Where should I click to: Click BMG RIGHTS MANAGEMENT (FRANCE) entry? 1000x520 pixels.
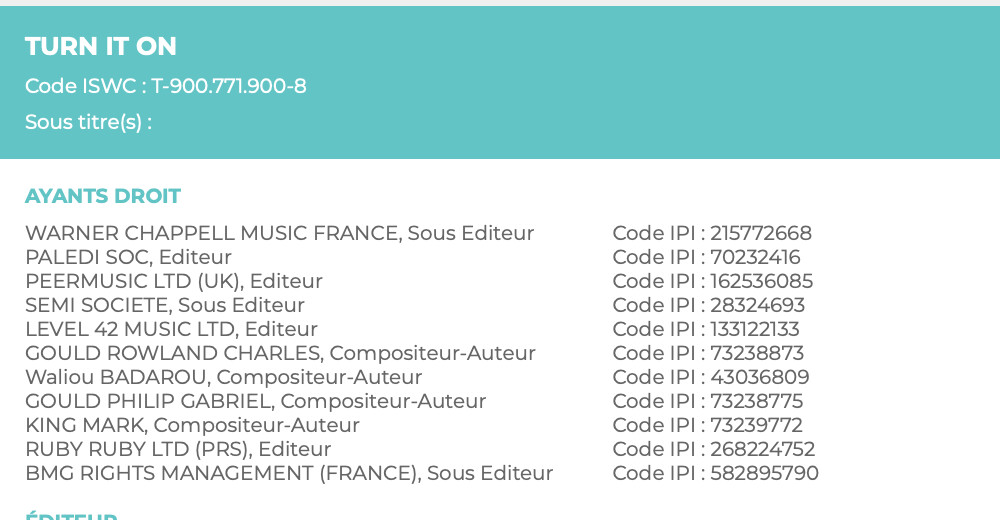(289, 473)
